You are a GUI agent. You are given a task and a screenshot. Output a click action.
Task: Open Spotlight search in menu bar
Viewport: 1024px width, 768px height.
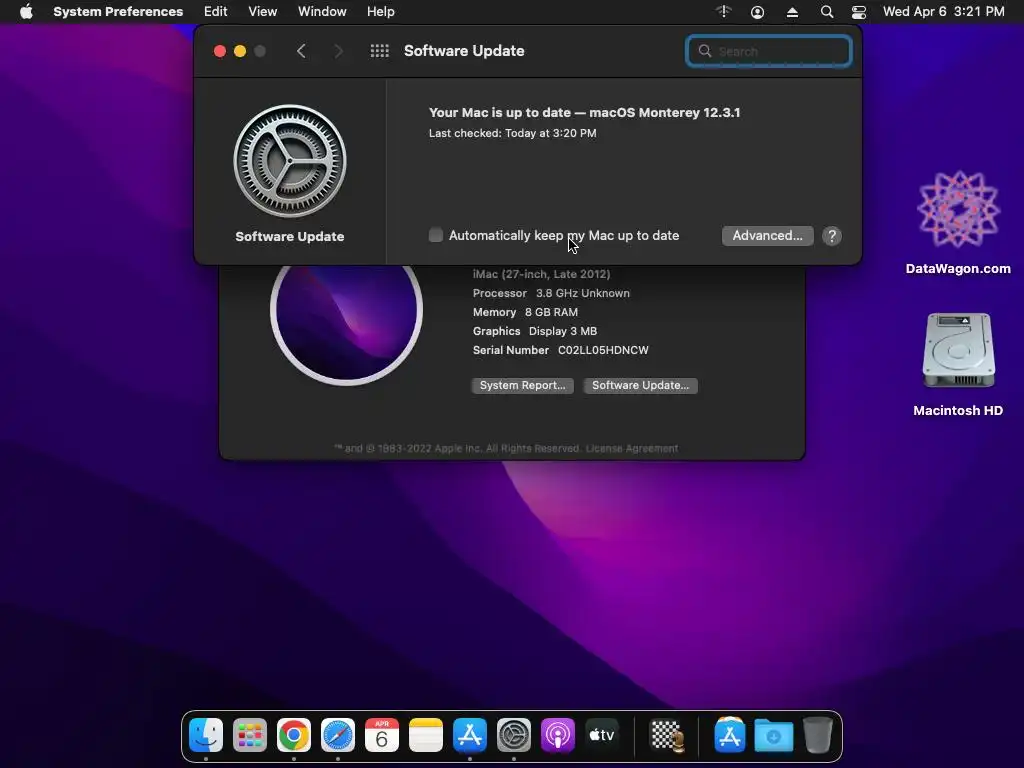click(x=827, y=12)
